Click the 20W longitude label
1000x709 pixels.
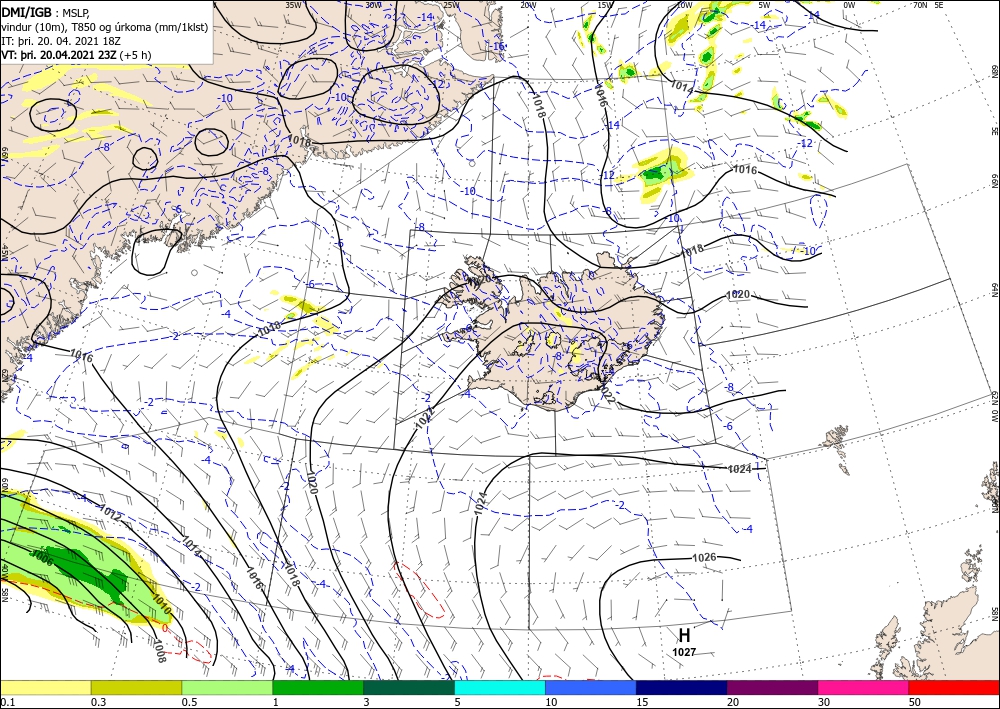(x=527, y=5)
